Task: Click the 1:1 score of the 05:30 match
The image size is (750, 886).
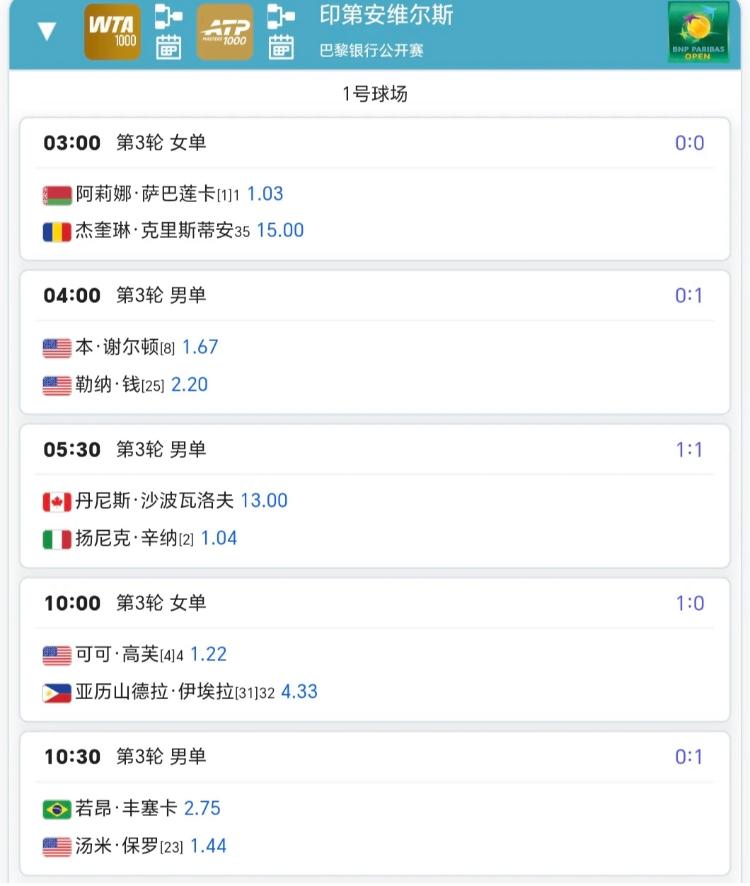Action: pyautogui.click(x=689, y=450)
